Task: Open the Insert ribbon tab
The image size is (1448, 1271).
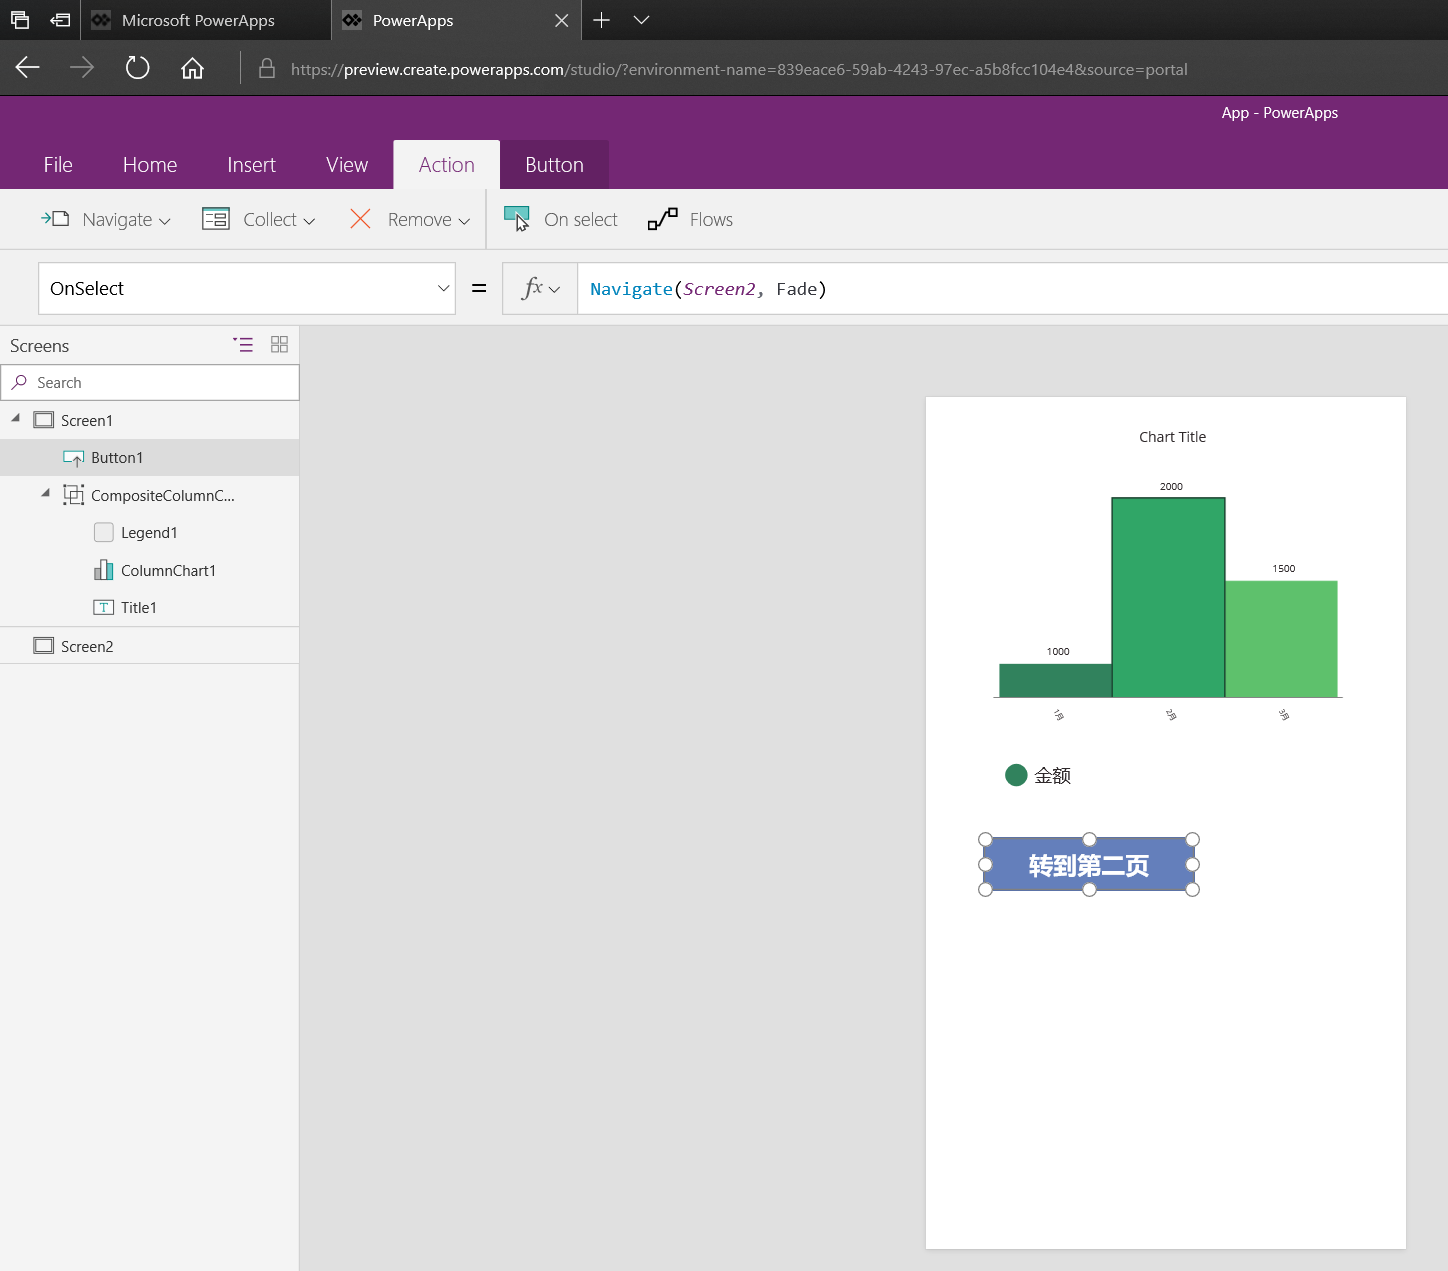Action: (x=251, y=164)
